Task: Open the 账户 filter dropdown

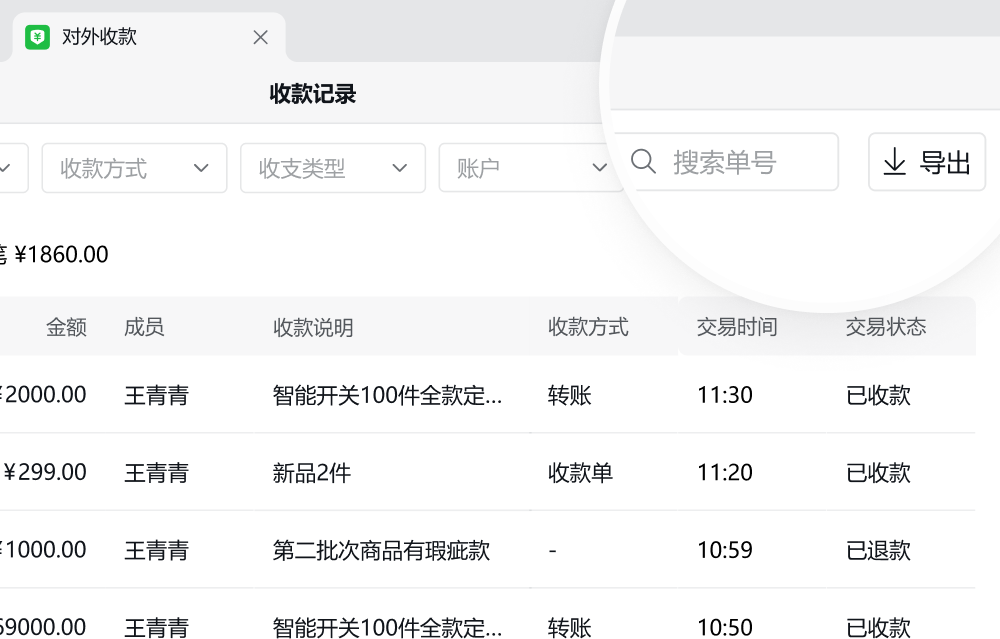Action: pyautogui.click(x=531, y=168)
